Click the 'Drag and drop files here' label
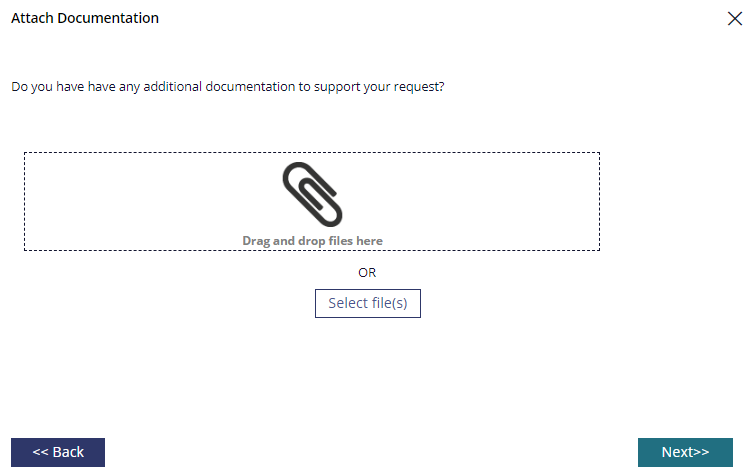Screen dimensions: 749x476 tap(312, 241)
